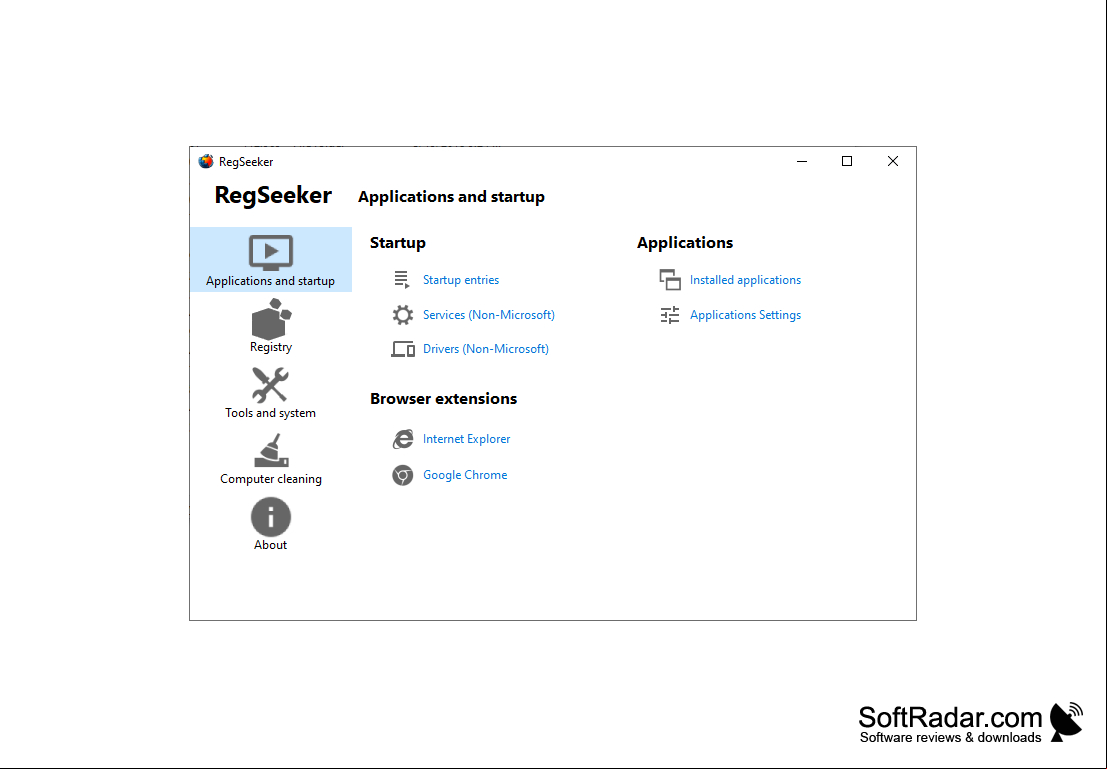Click the Installed applications windows icon

click(669, 280)
